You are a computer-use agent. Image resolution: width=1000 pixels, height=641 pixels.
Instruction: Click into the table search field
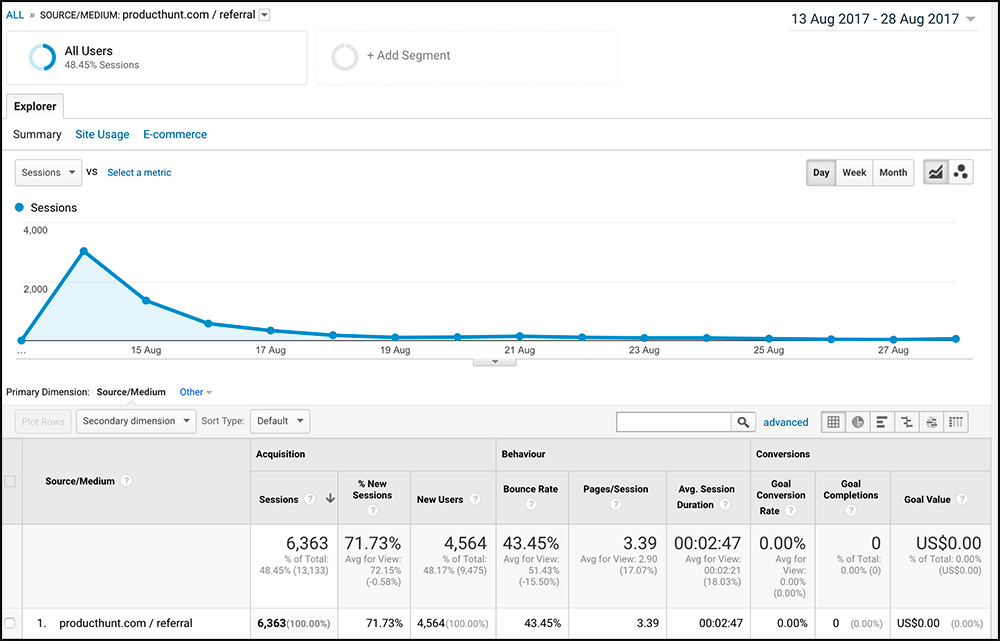(674, 422)
